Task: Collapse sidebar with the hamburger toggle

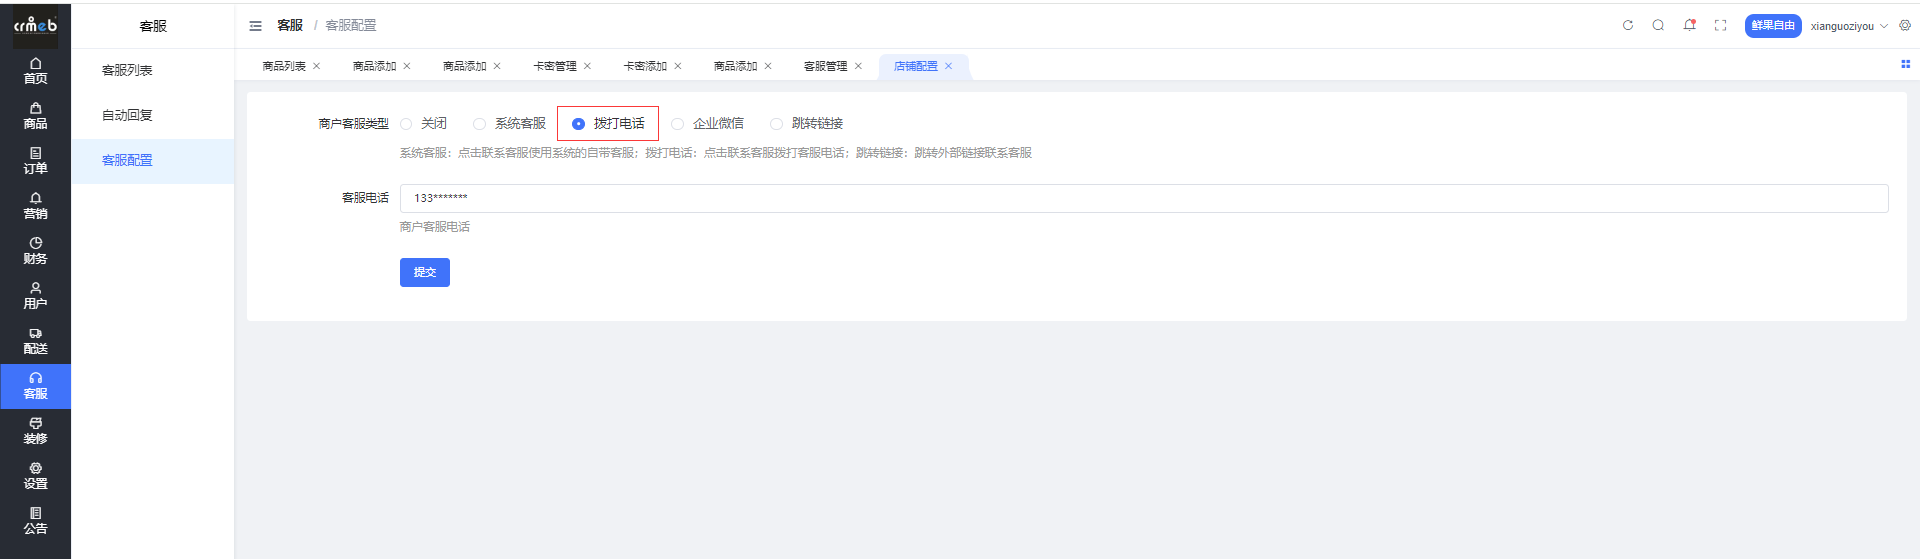Action: coord(255,26)
